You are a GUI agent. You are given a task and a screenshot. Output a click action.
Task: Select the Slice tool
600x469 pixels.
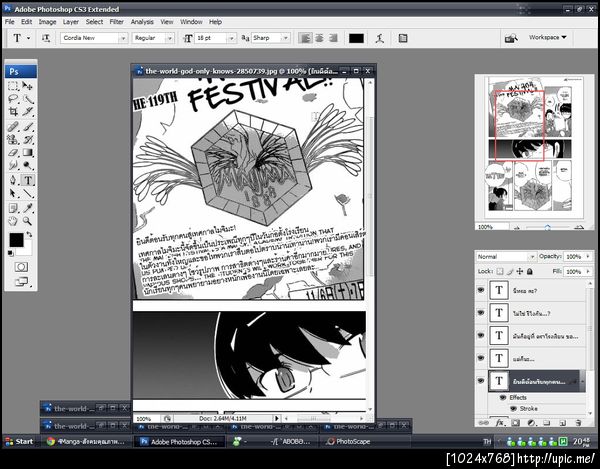tap(28, 112)
